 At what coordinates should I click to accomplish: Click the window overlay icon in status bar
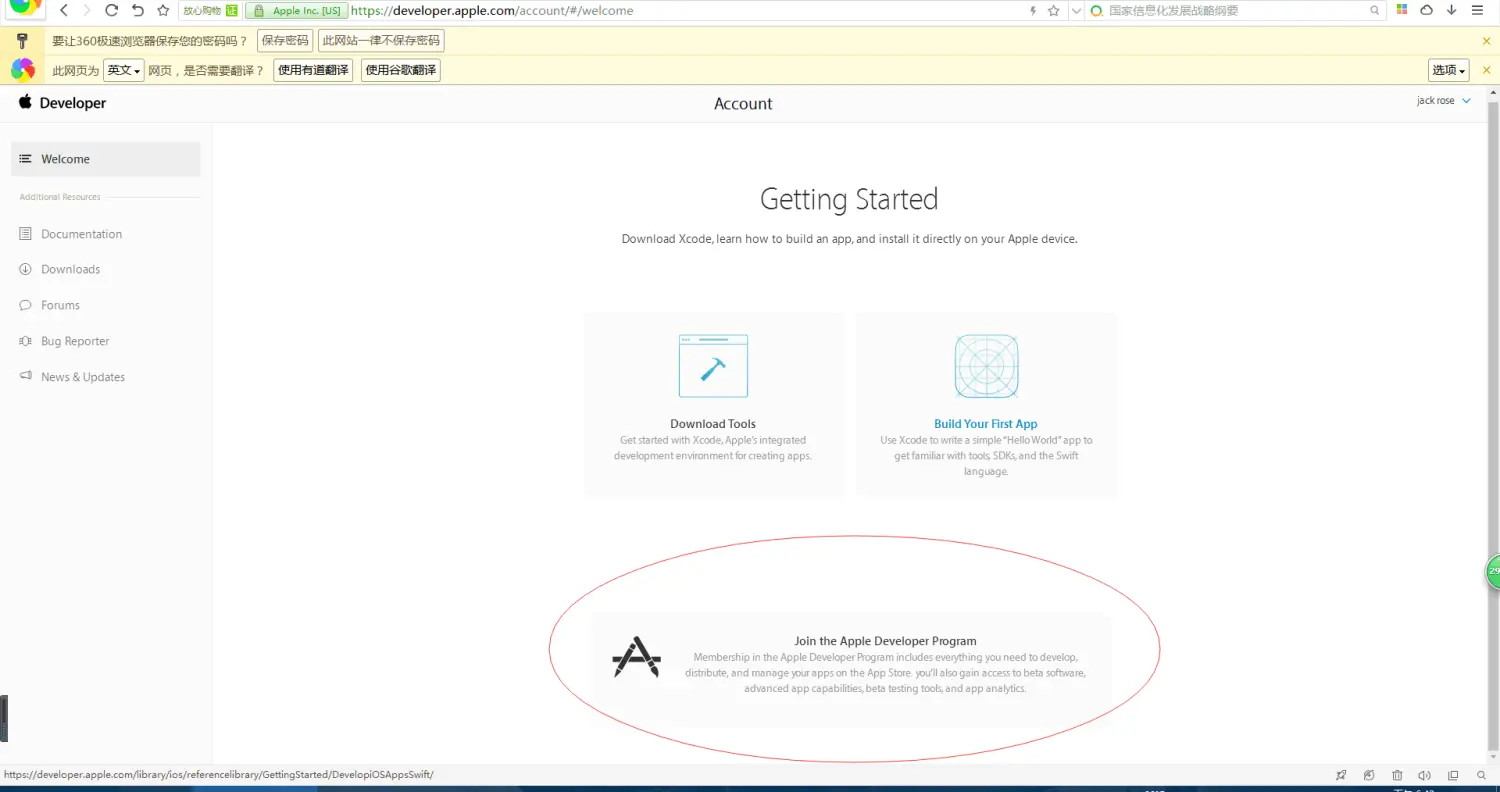(1453, 775)
